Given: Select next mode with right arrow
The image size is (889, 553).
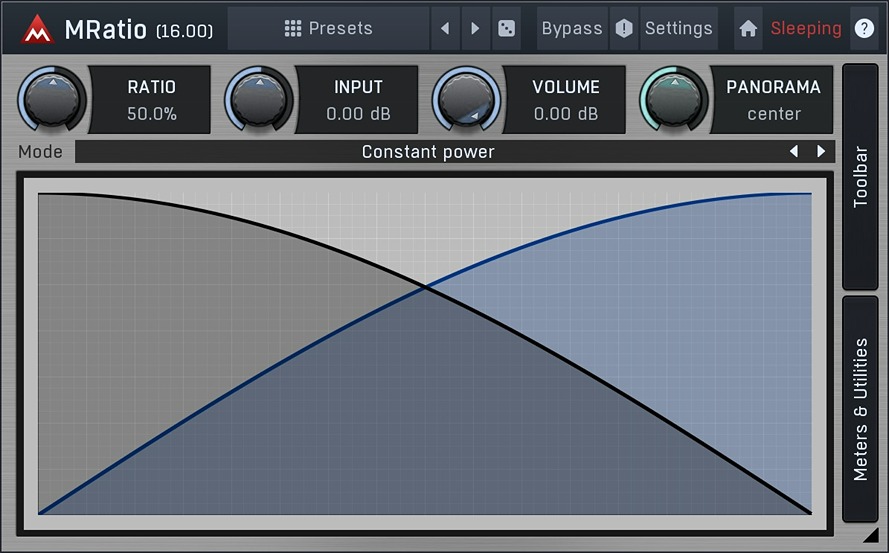Looking at the screenshot, I should point(820,151).
